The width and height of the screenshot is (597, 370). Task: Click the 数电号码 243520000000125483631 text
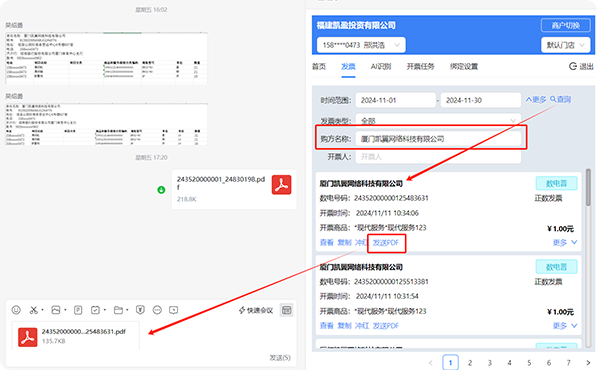[x=374, y=198]
